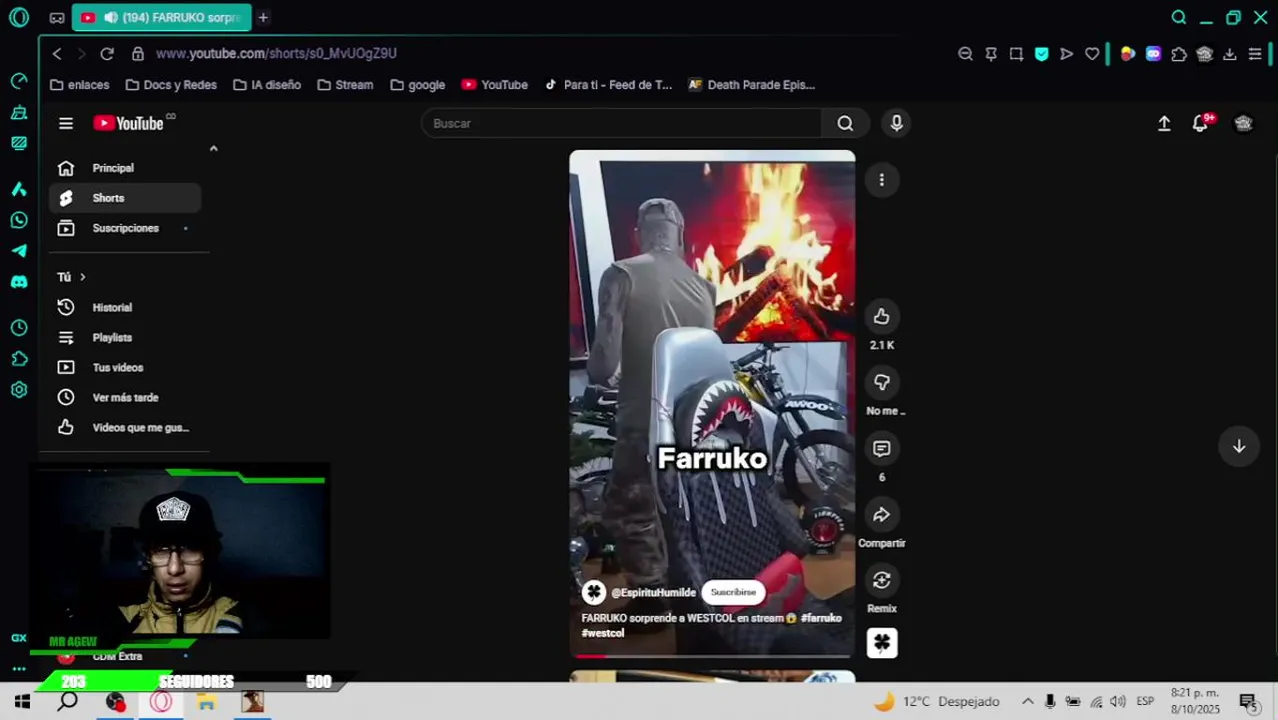Screen dimensions: 1278x720
Task: Open Historial in the sidebar
Action: pyautogui.click(x=125, y=307)
